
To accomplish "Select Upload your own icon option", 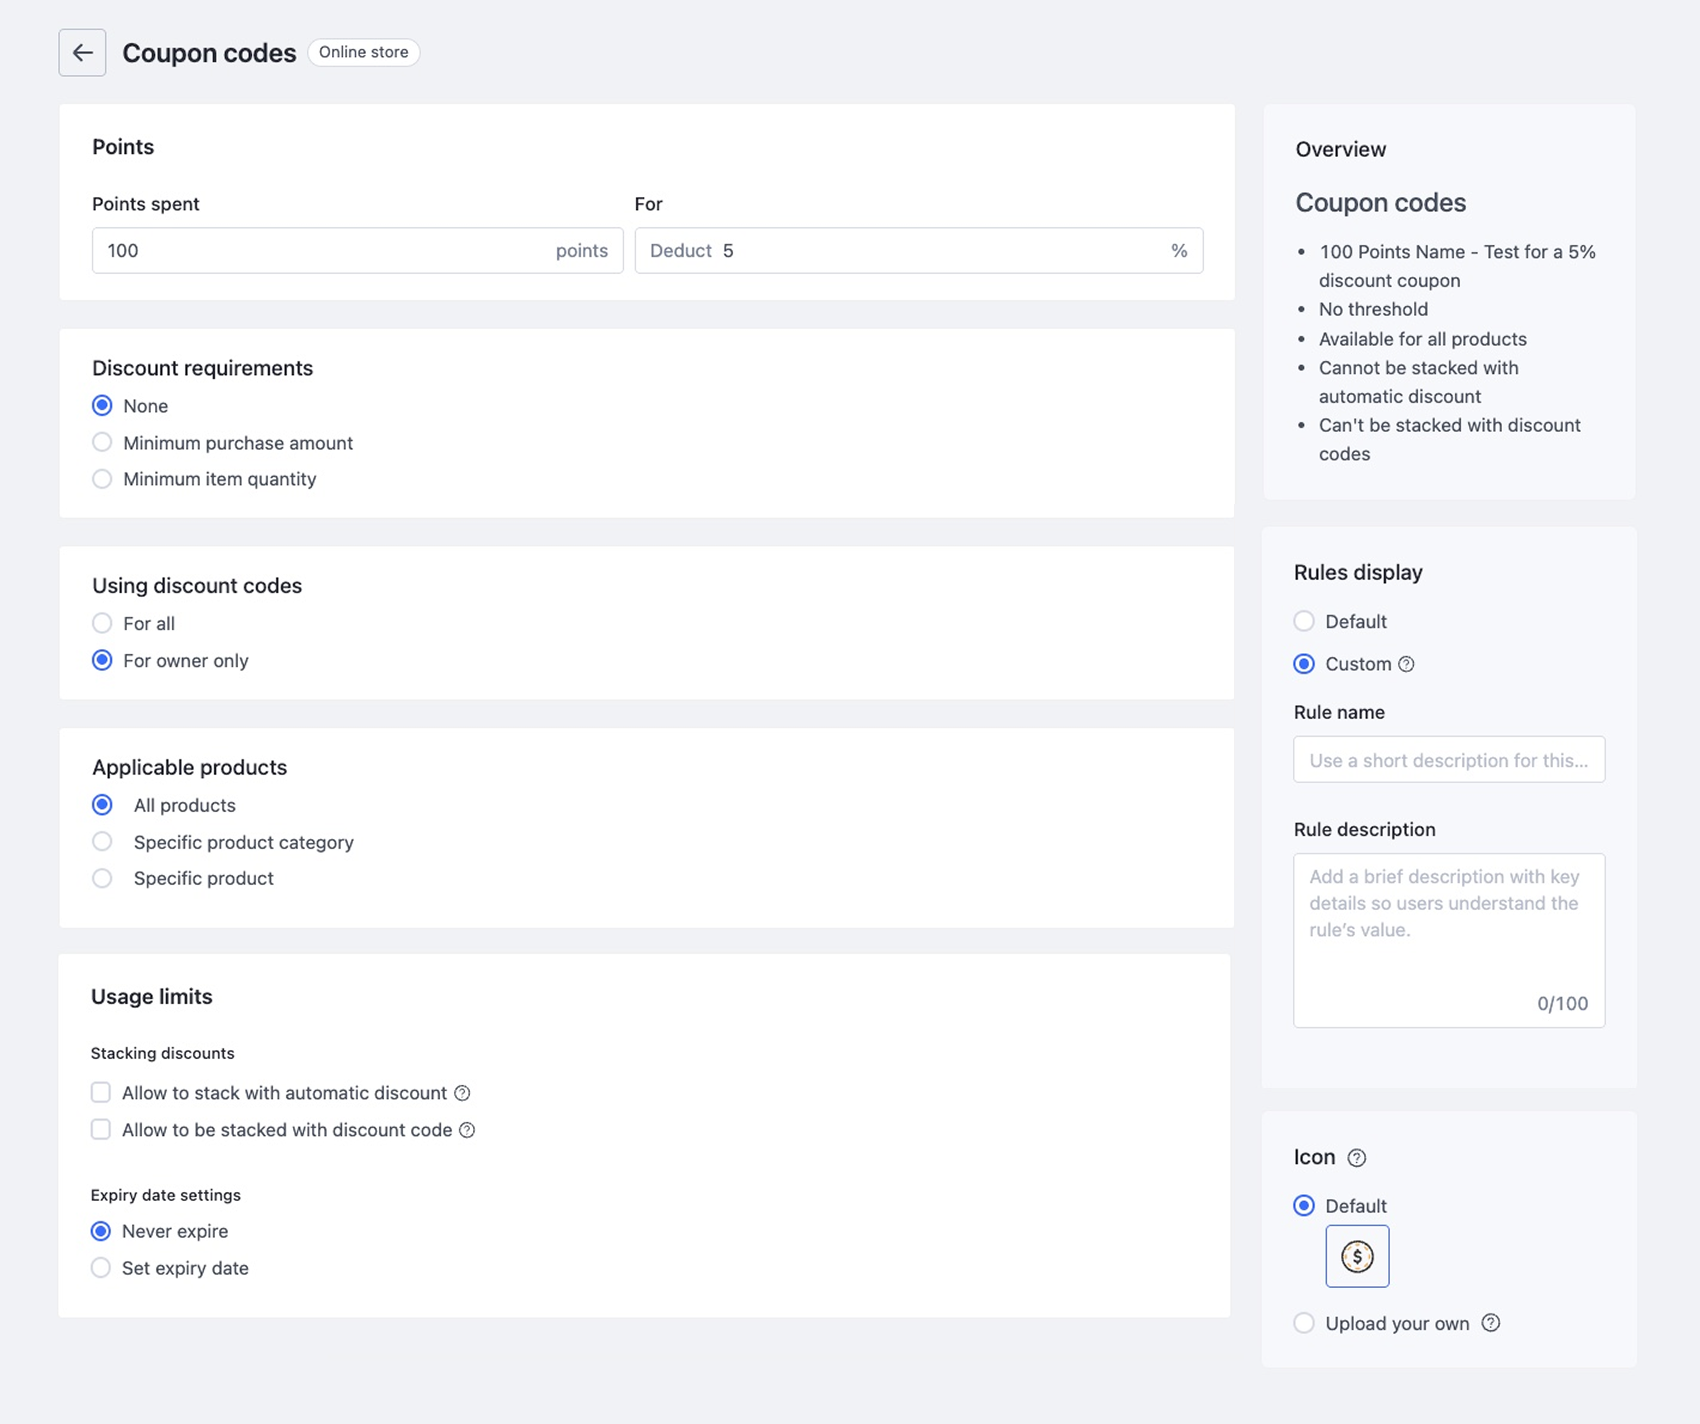I will tap(1304, 1323).
